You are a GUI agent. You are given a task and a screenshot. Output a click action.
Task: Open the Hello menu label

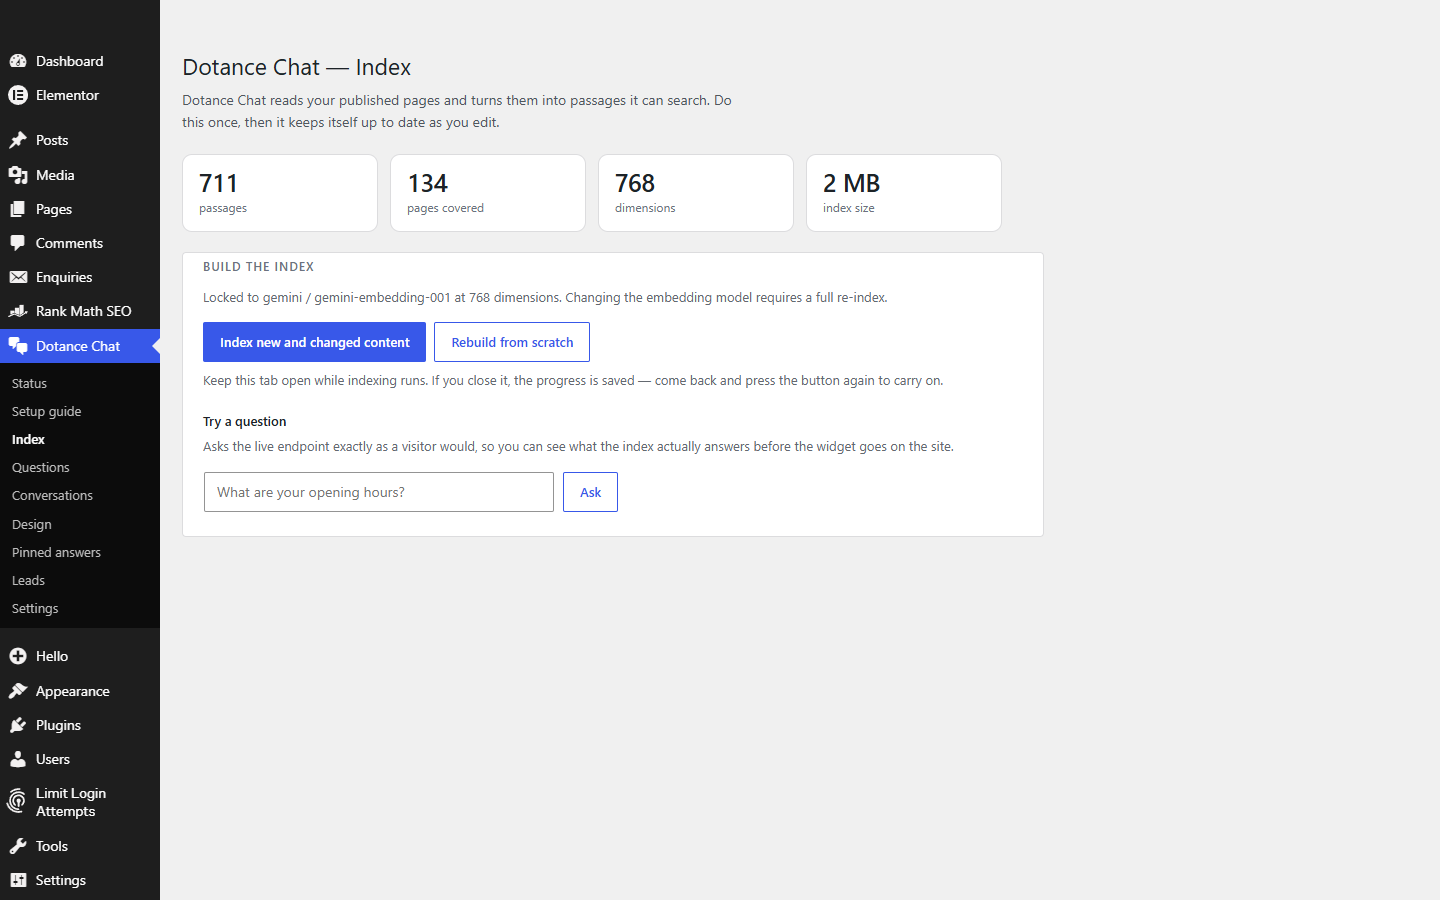point(52,656)
